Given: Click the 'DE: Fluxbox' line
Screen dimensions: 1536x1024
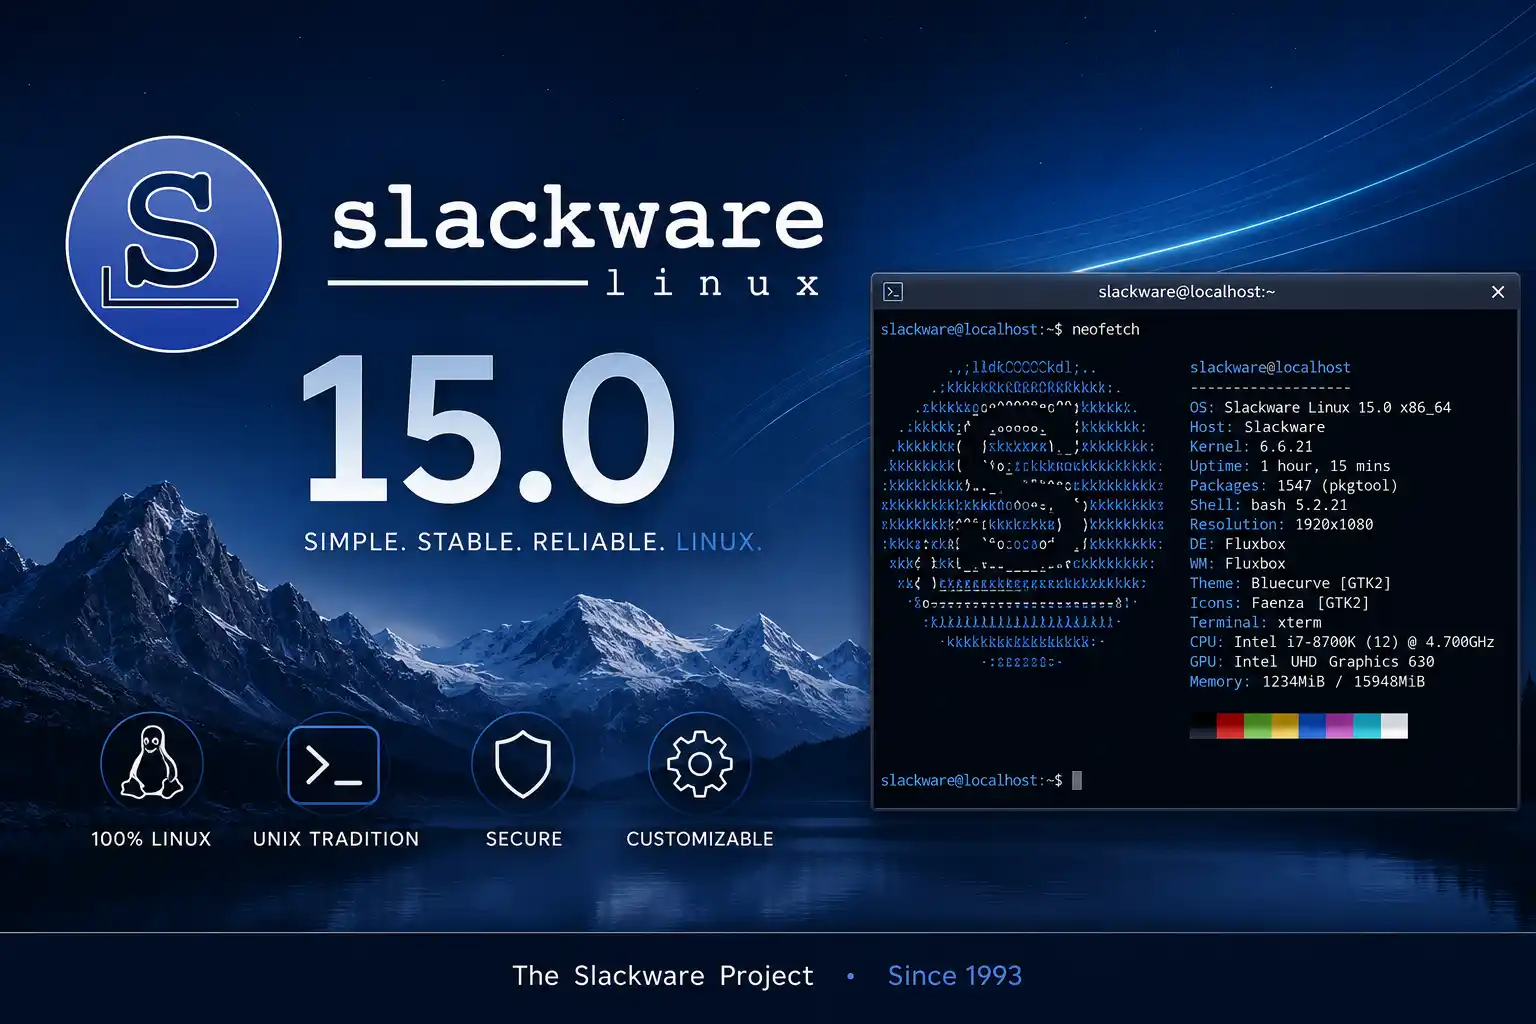Looking at the screenshot, I should click(1237, 544).
